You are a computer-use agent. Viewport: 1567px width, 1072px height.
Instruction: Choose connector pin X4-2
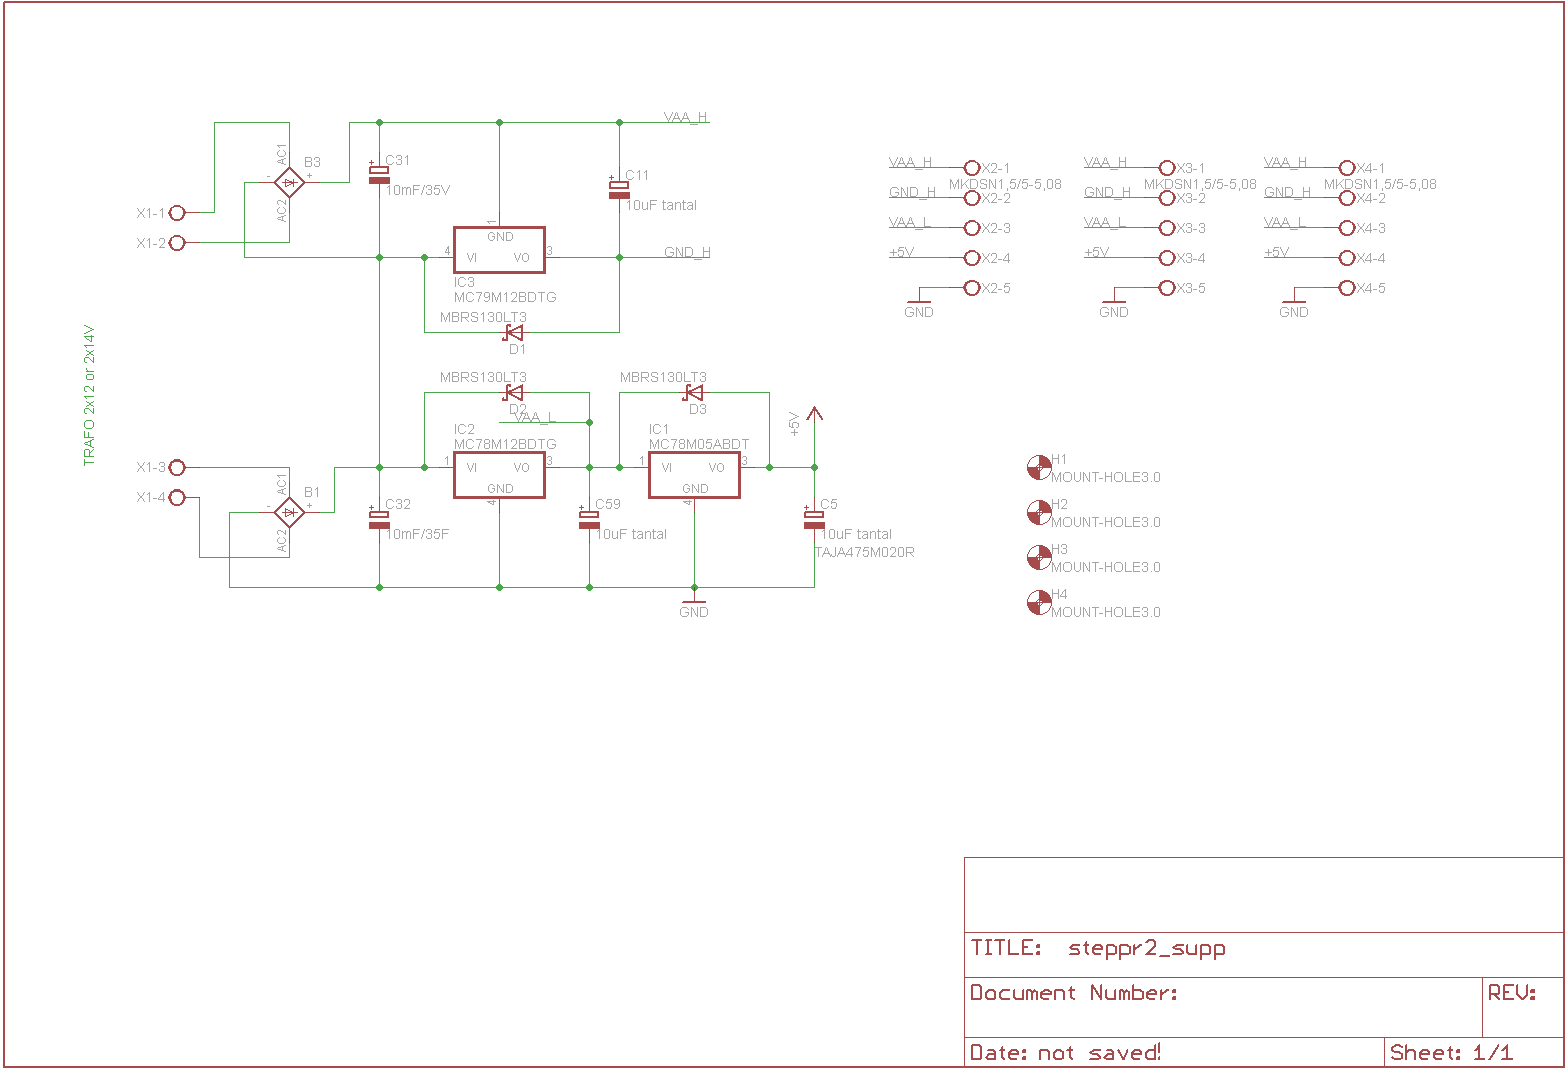(1346, 198)
